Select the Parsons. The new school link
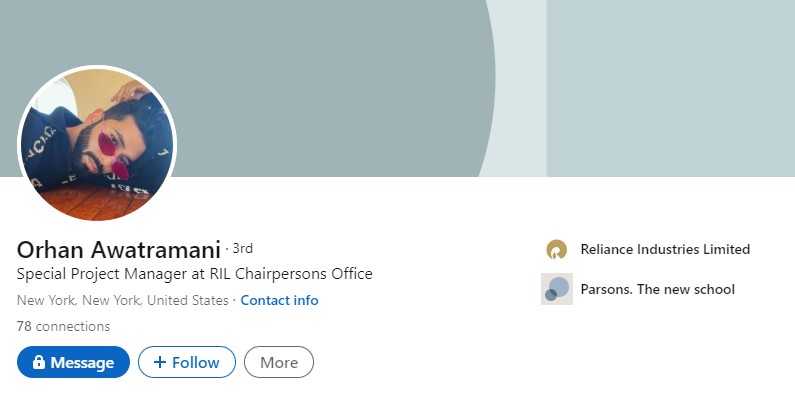The width and height of the screenshot is (795, 398). coord(658,289)
